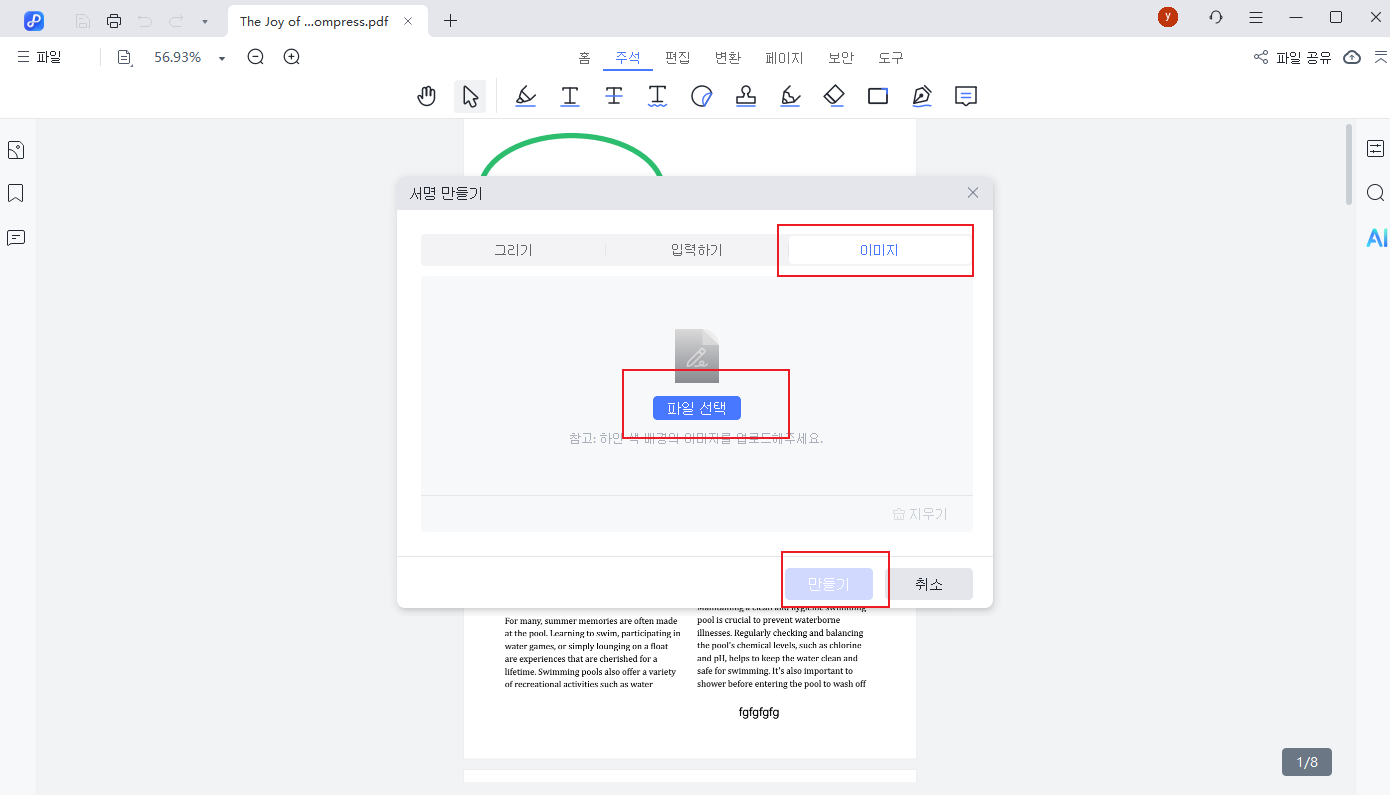Select the Strikethrough annotation tool
The image size is (1390, 795).
click(614, 95)
